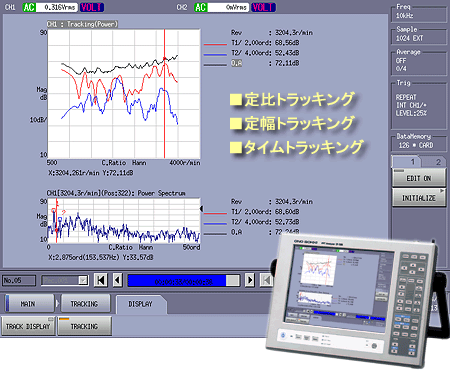Click the blue playback position bar
450x374 pixels.
(183, 280)
